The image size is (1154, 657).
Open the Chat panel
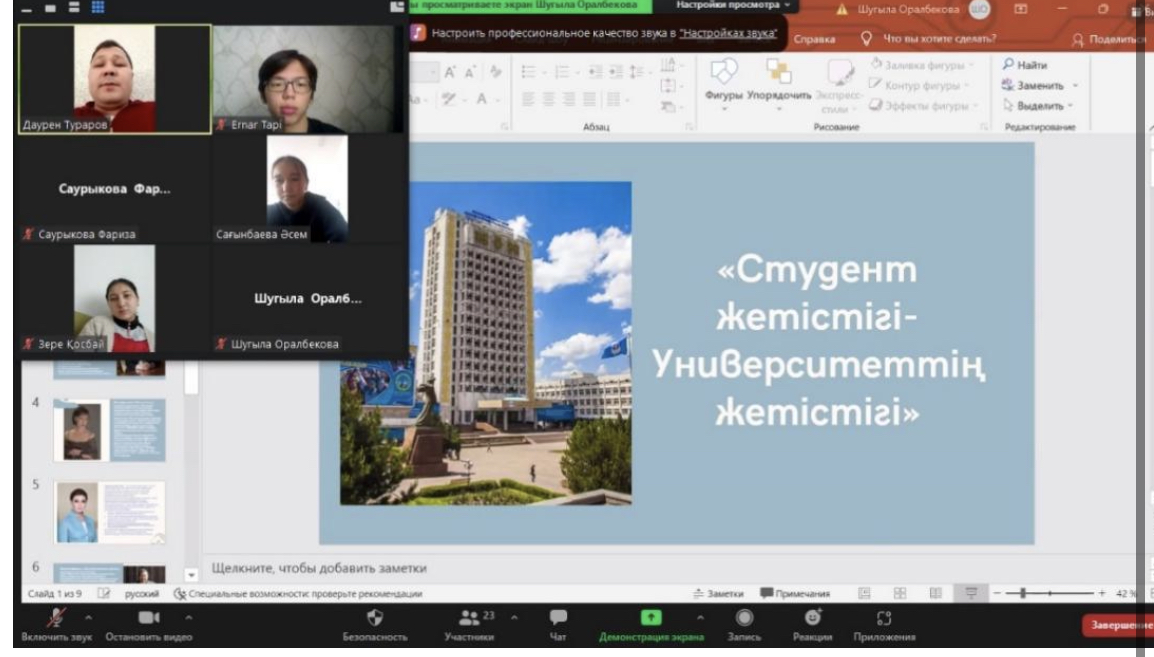pos(558,619)
